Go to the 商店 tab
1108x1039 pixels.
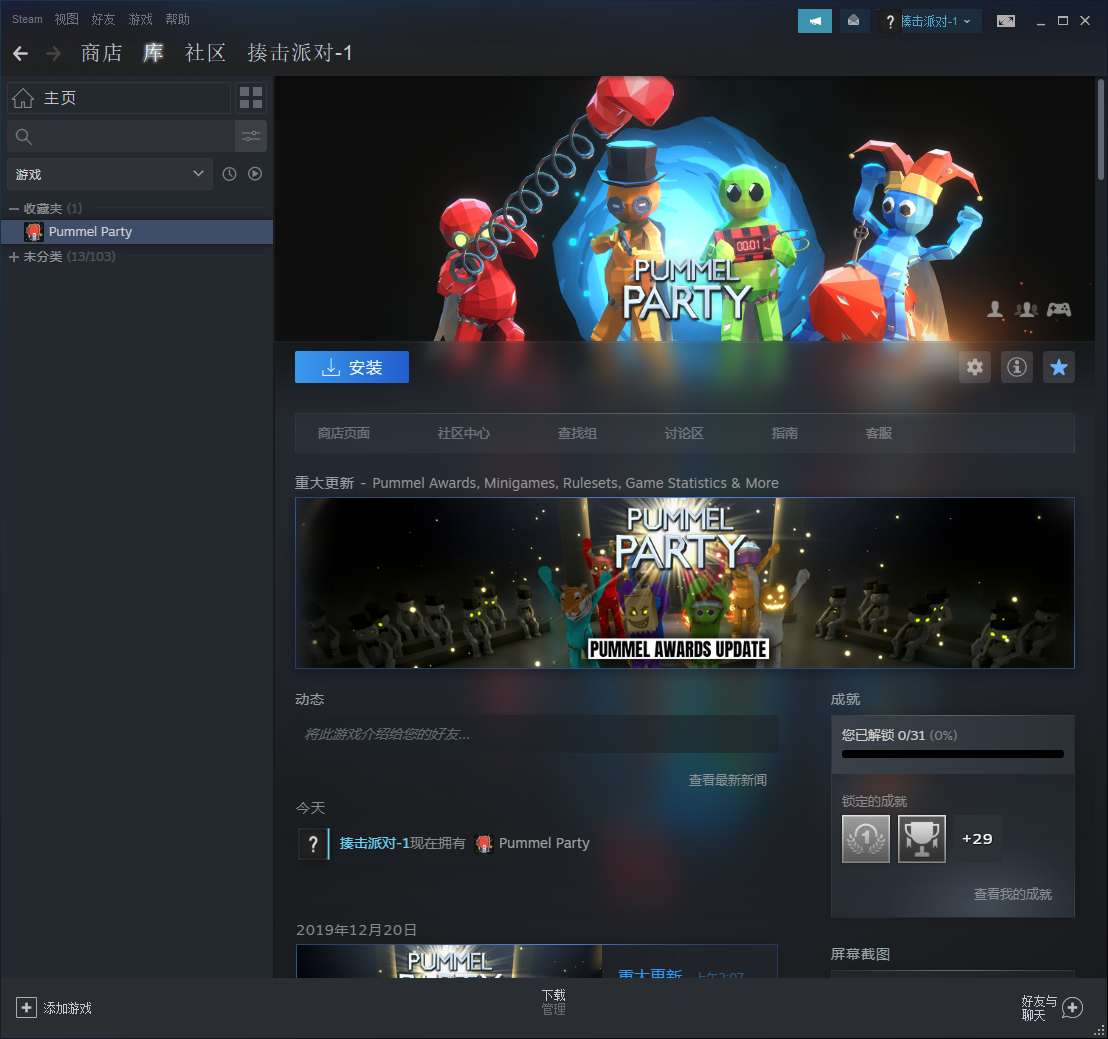tap(101, 53)
